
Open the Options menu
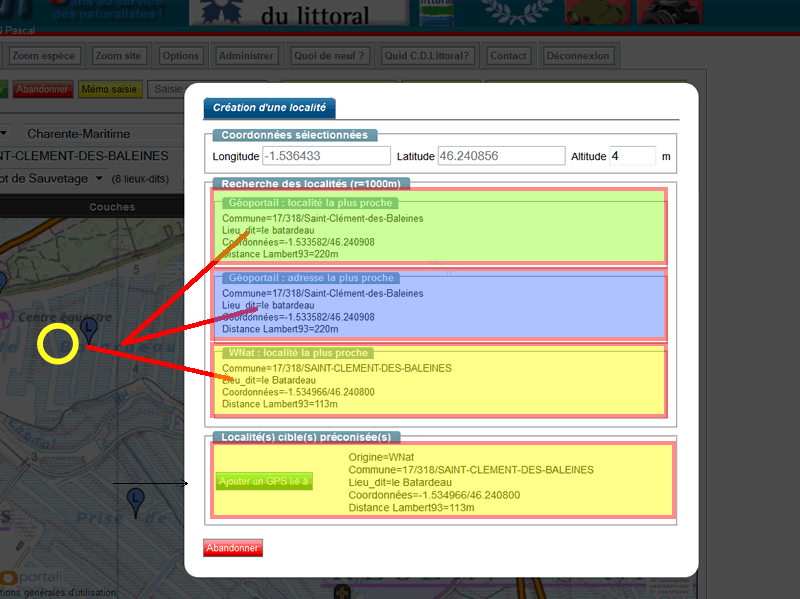click(180, 56)
